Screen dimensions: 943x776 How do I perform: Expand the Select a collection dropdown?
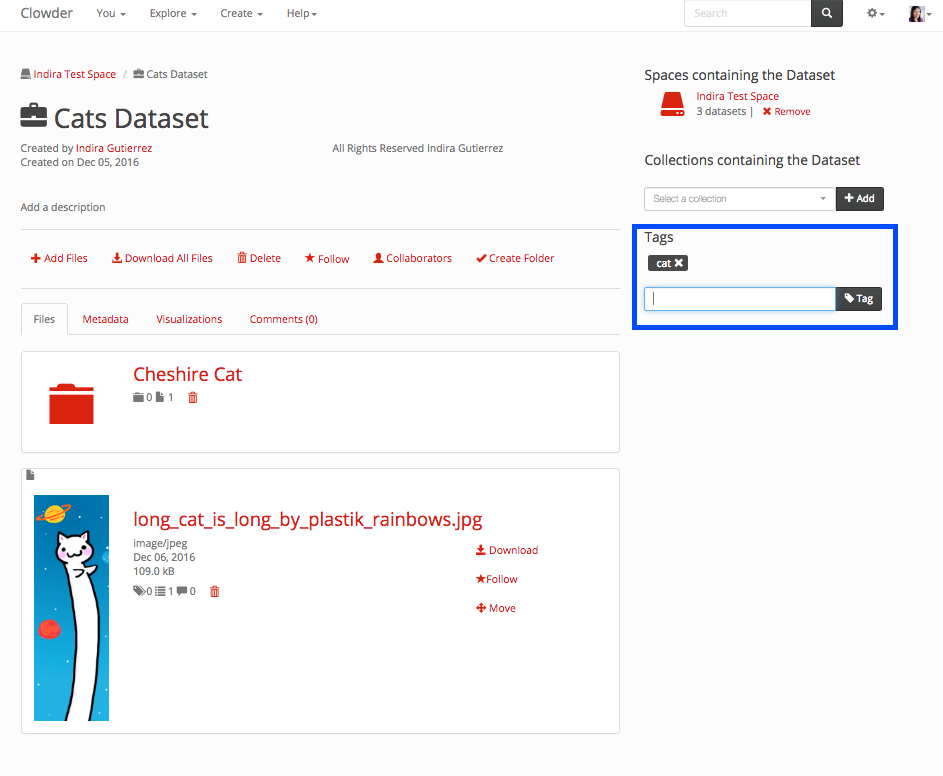[x=739, y=199]
